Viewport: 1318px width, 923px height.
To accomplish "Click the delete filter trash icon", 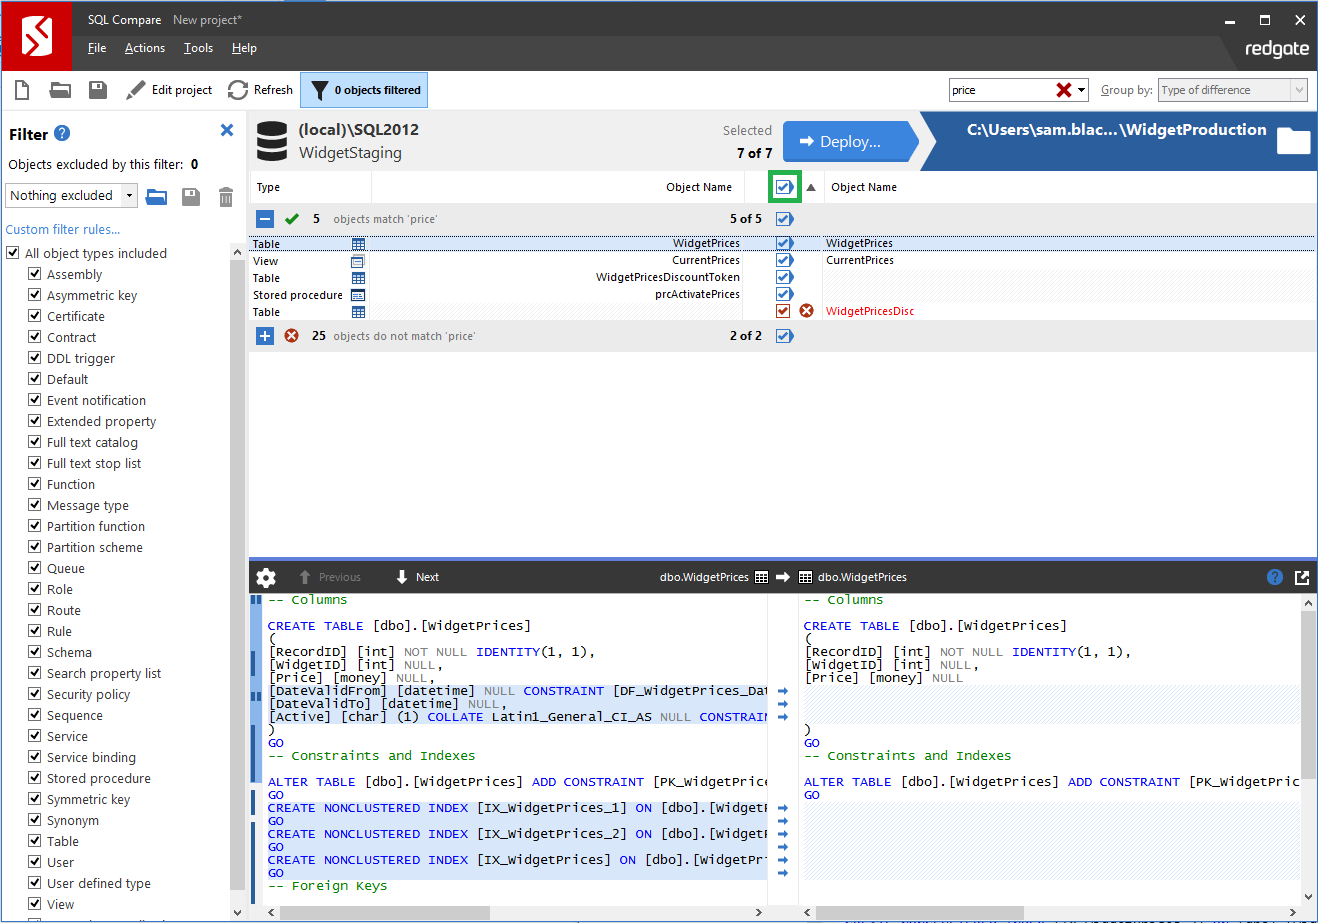I will (226, 196).
